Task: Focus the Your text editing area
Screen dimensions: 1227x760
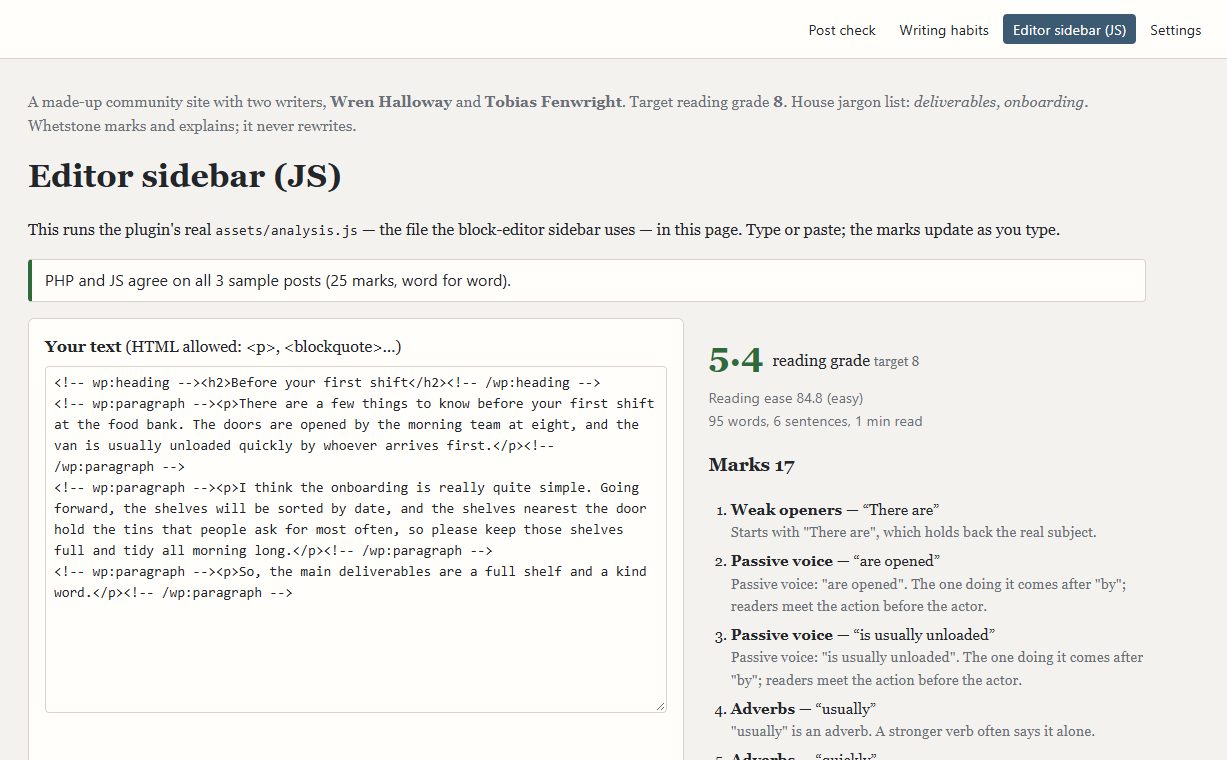Action: [356, 539]
